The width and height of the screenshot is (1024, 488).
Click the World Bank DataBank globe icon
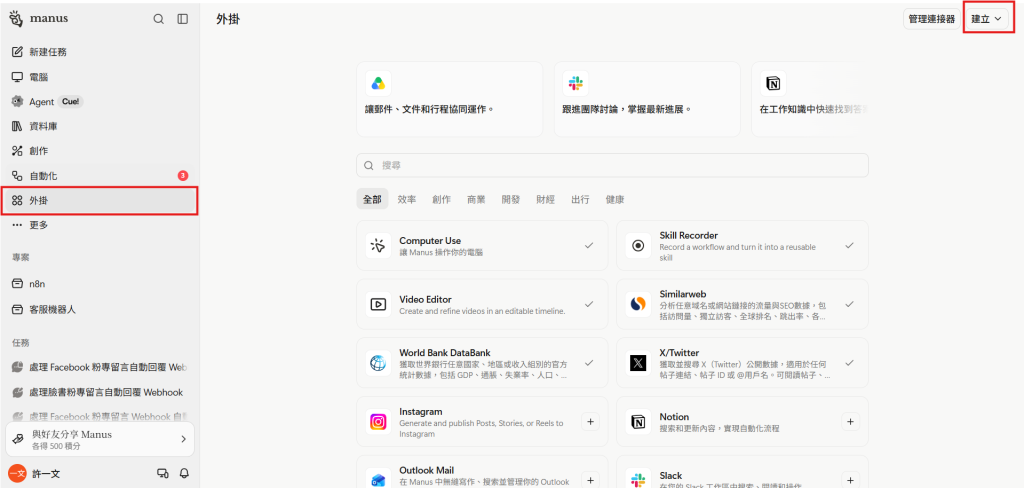(x=378, y=363)
